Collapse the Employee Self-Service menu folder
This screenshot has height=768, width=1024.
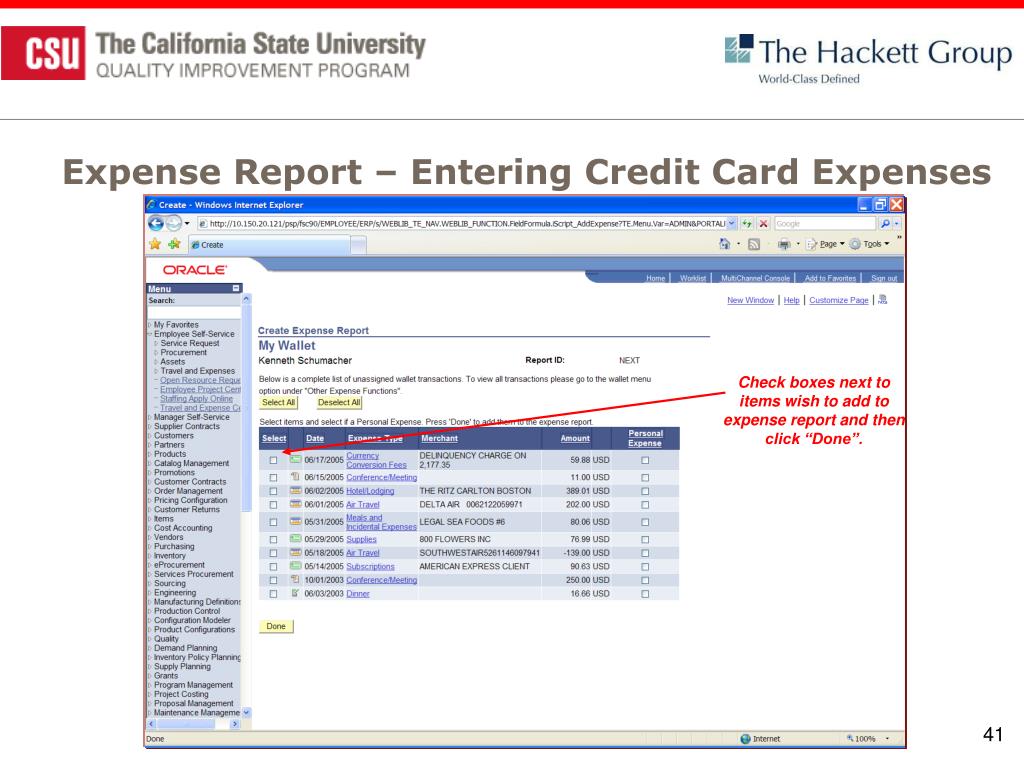pos(150,334)
